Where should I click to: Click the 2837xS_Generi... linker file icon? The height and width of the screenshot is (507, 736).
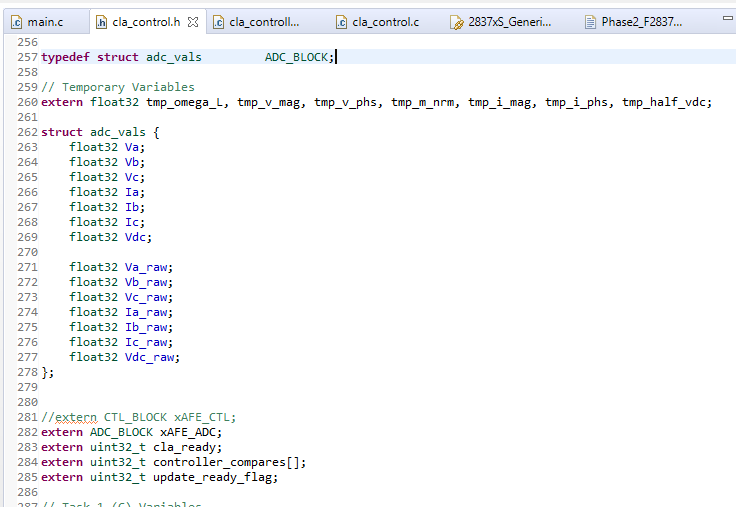(x=457, y=22)
